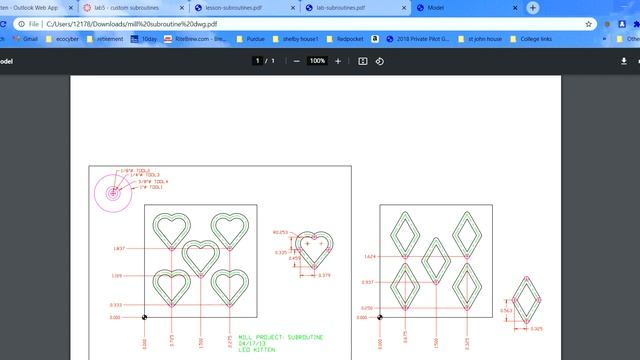This screenshot has width=640, height=360.
Task: Open the Gmail bookmark
Action: [25, 39]
